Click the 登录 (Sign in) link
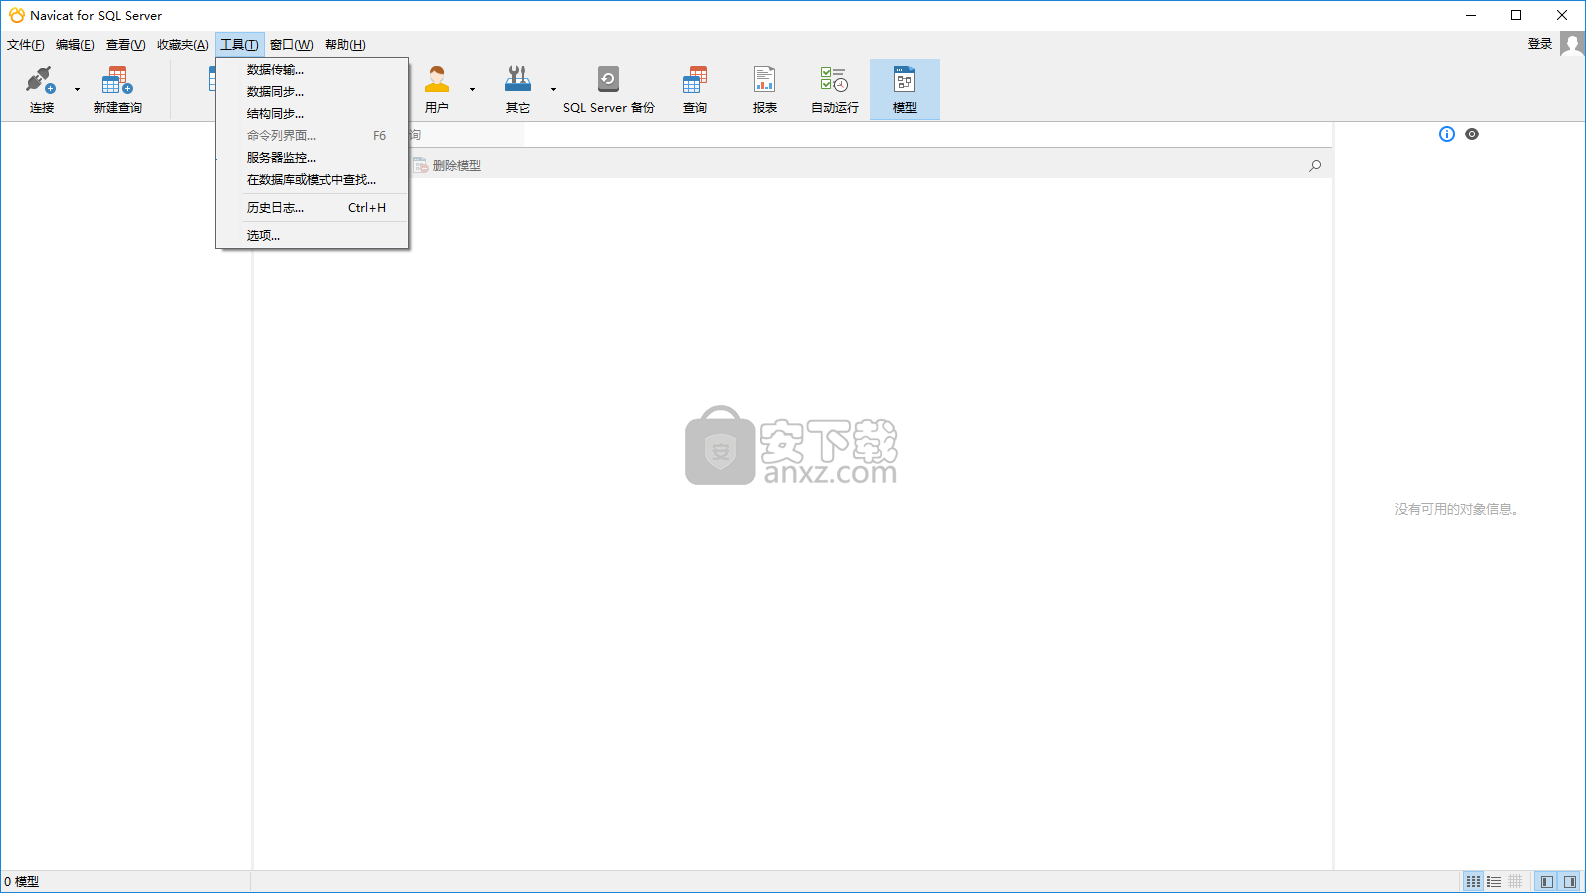 coord(1540,44)
